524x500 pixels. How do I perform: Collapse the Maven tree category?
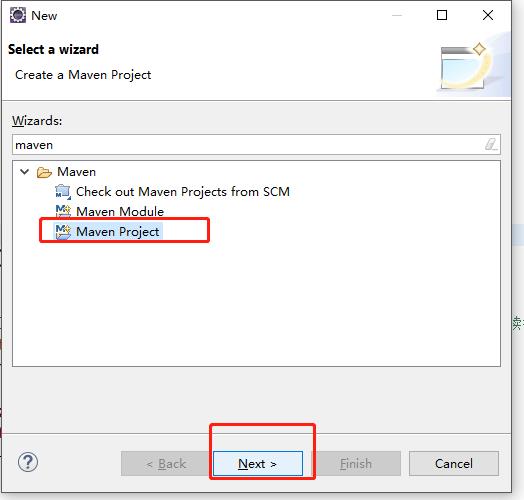pos(24,172)
